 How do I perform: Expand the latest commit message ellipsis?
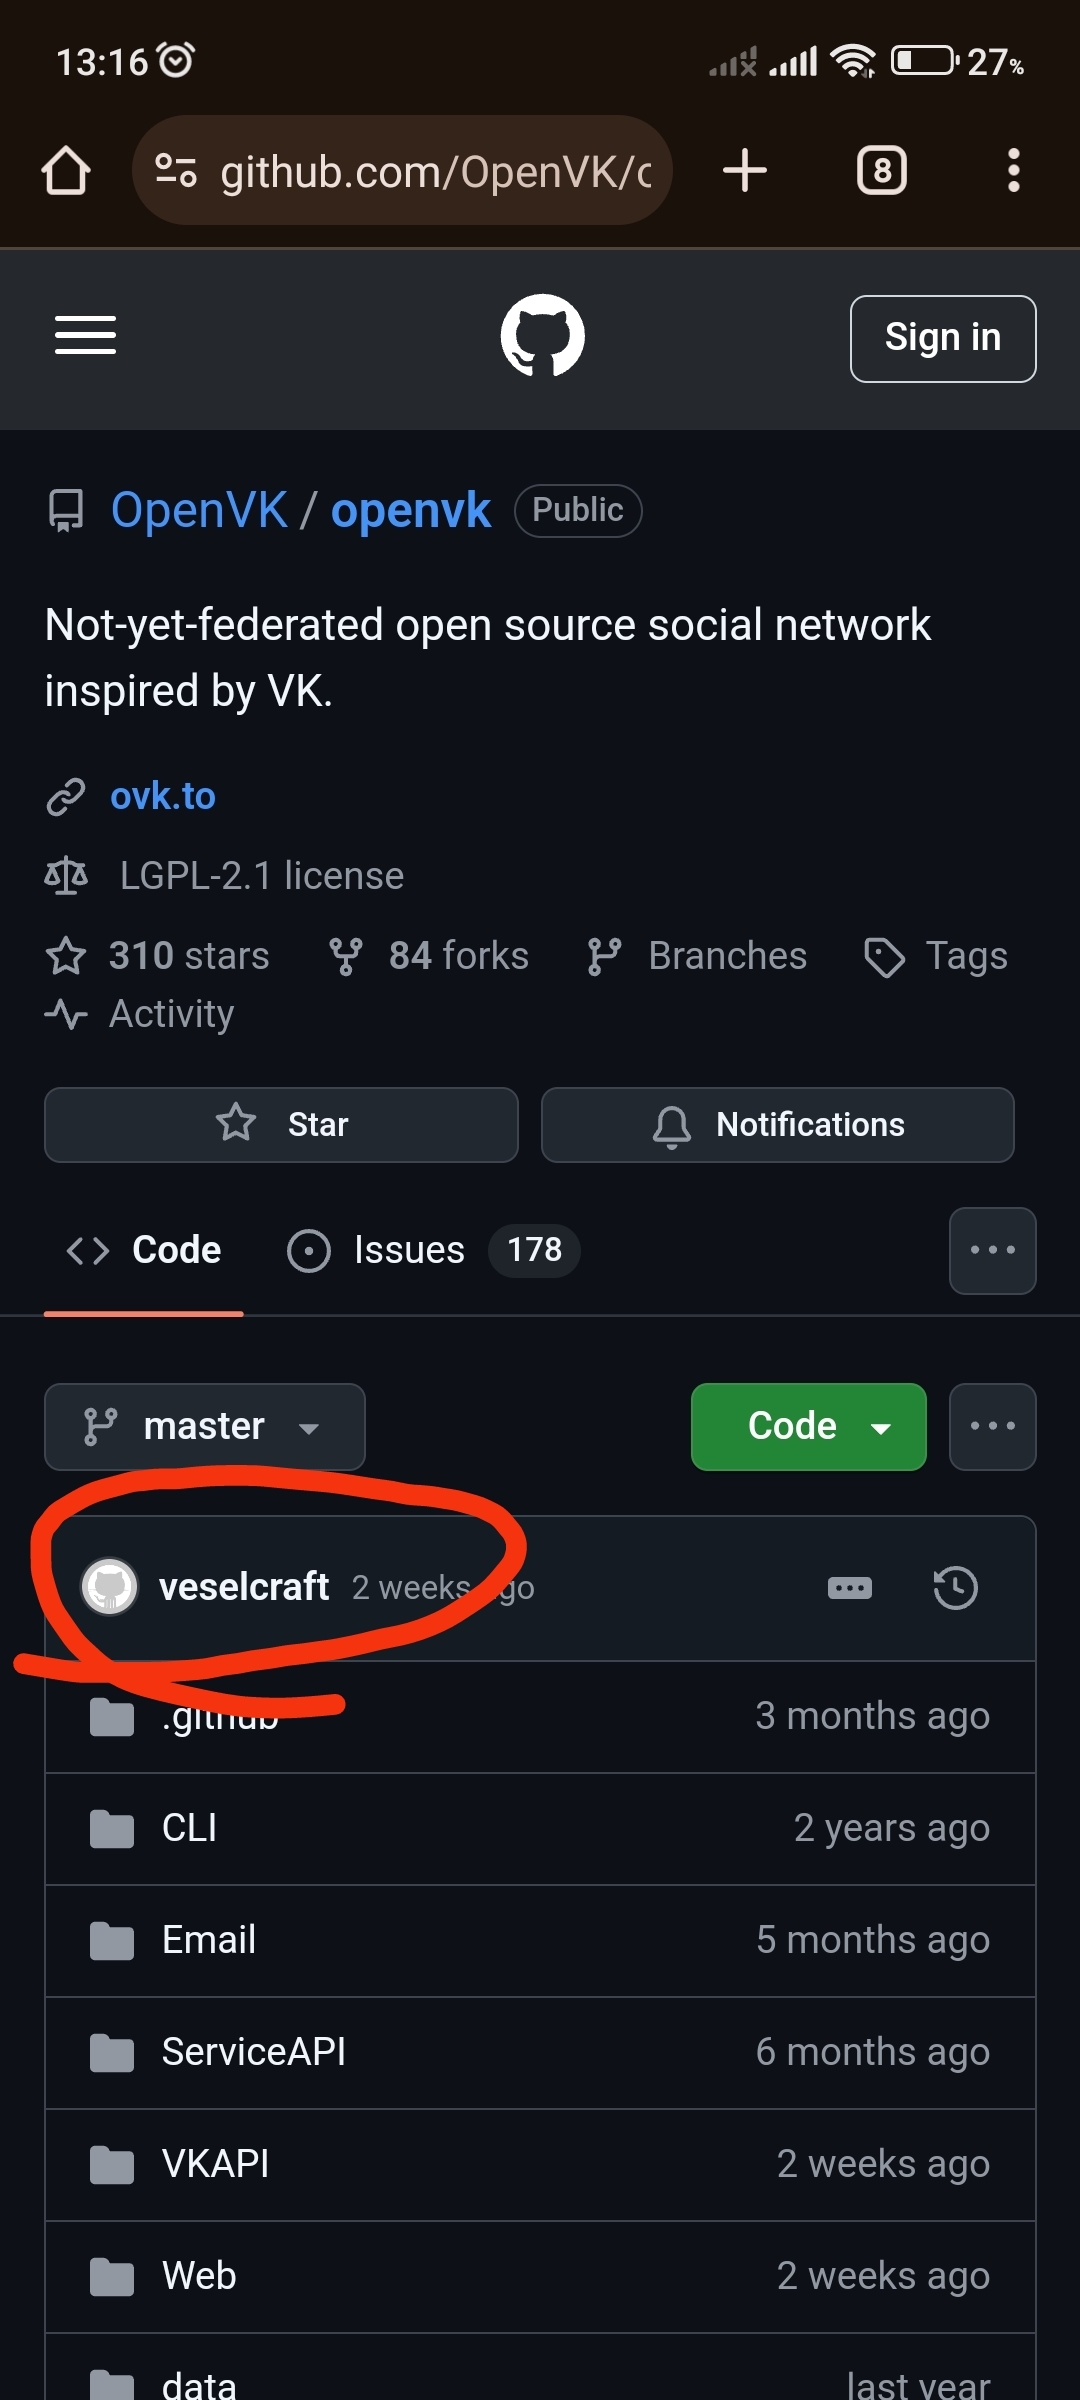(x=850, y=1587)
